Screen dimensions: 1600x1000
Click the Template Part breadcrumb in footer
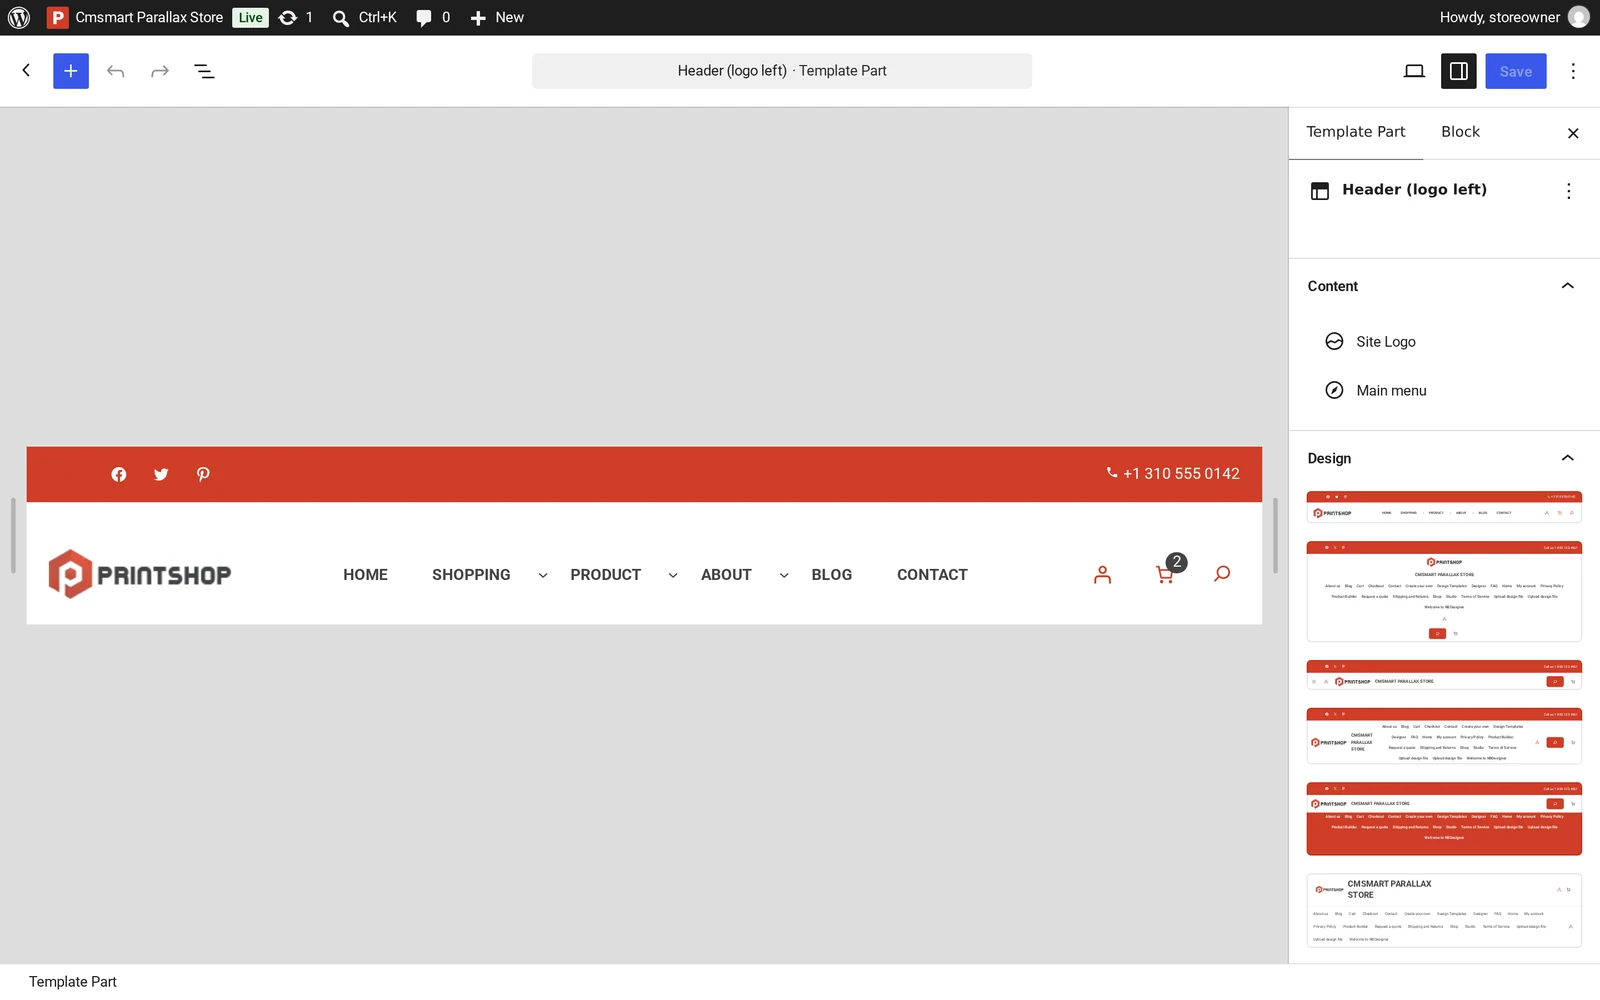point(73,982)
